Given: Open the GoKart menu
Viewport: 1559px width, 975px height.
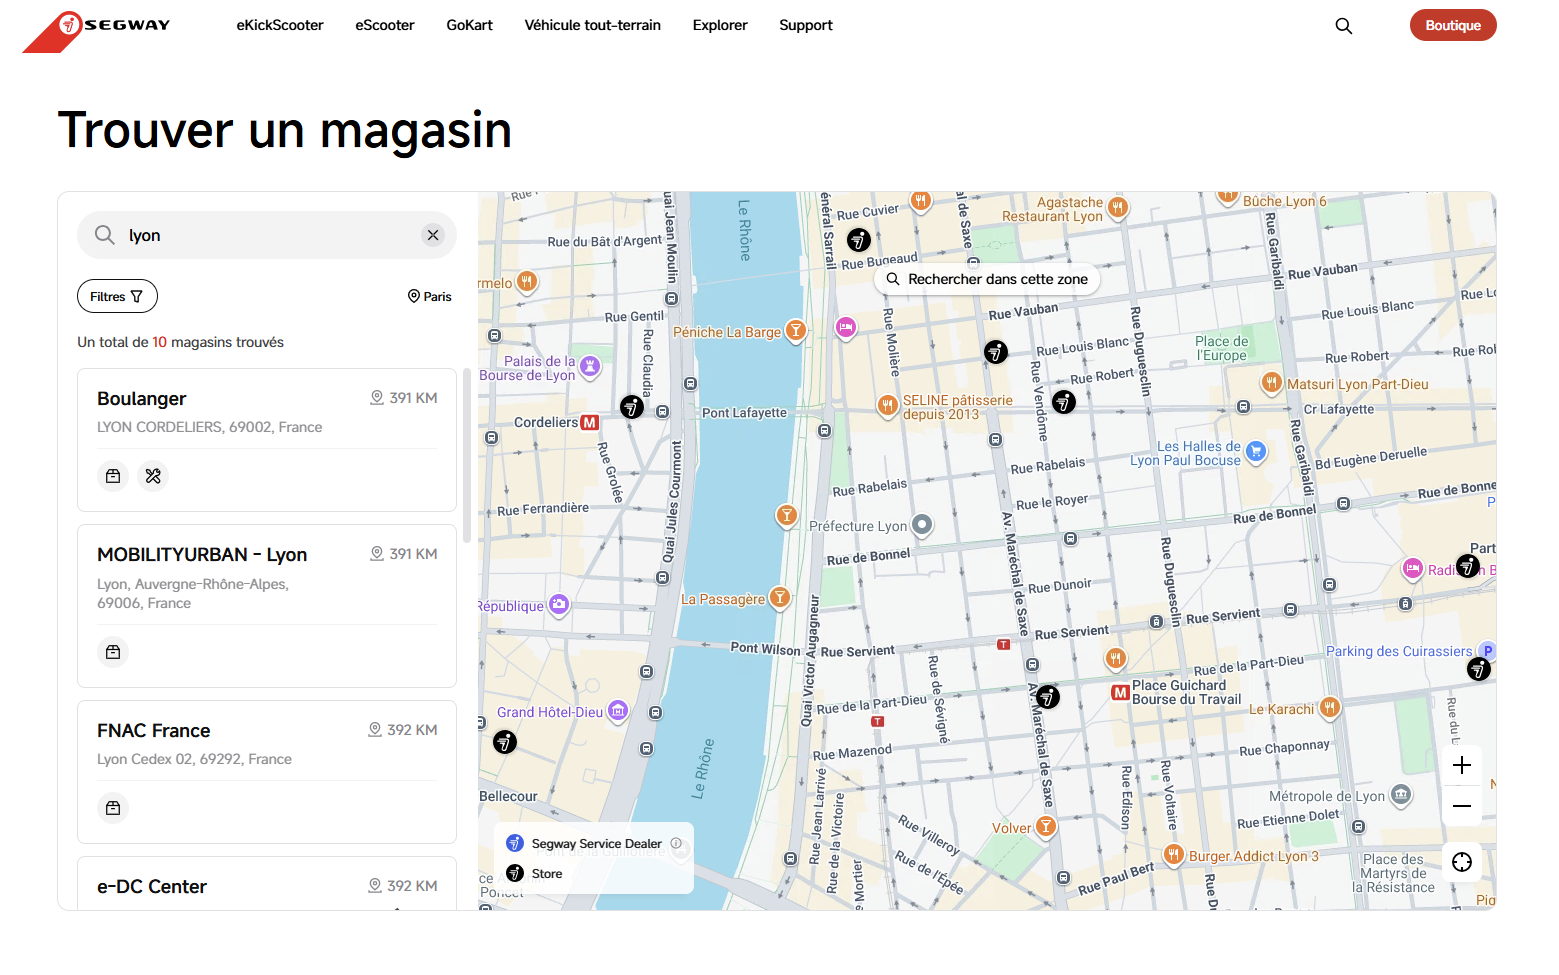Looking at the screenshot, I should tap(469, 25).
